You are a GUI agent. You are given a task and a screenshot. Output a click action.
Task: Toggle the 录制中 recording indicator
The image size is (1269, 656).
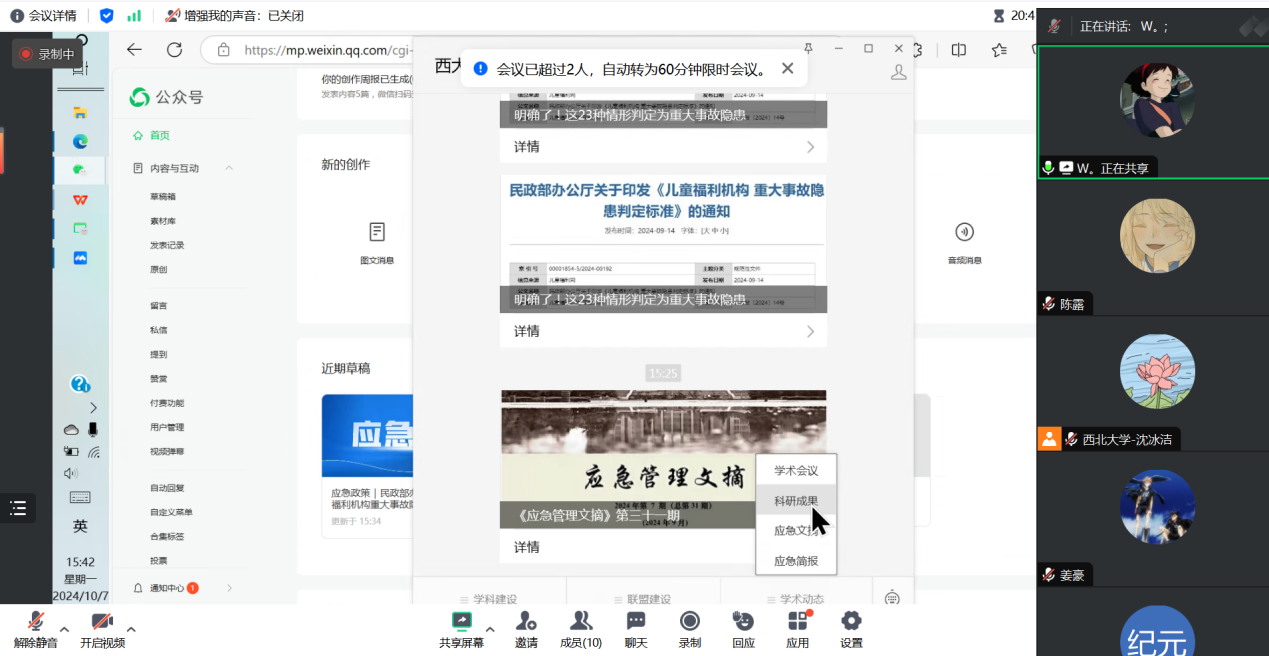(x=47, y=54)
